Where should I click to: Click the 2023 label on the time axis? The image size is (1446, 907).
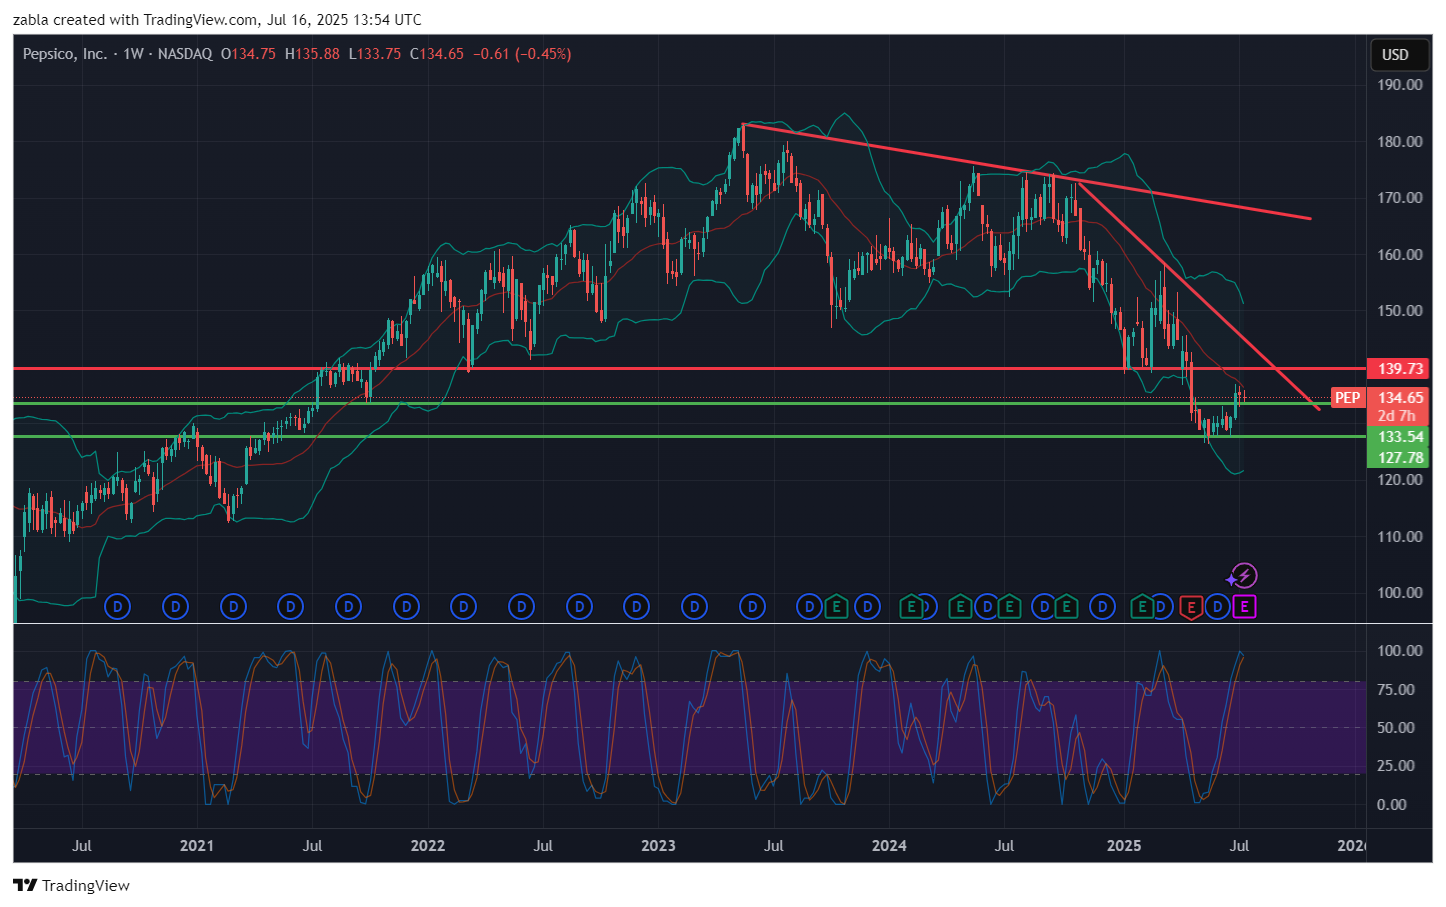coord(658,846)
